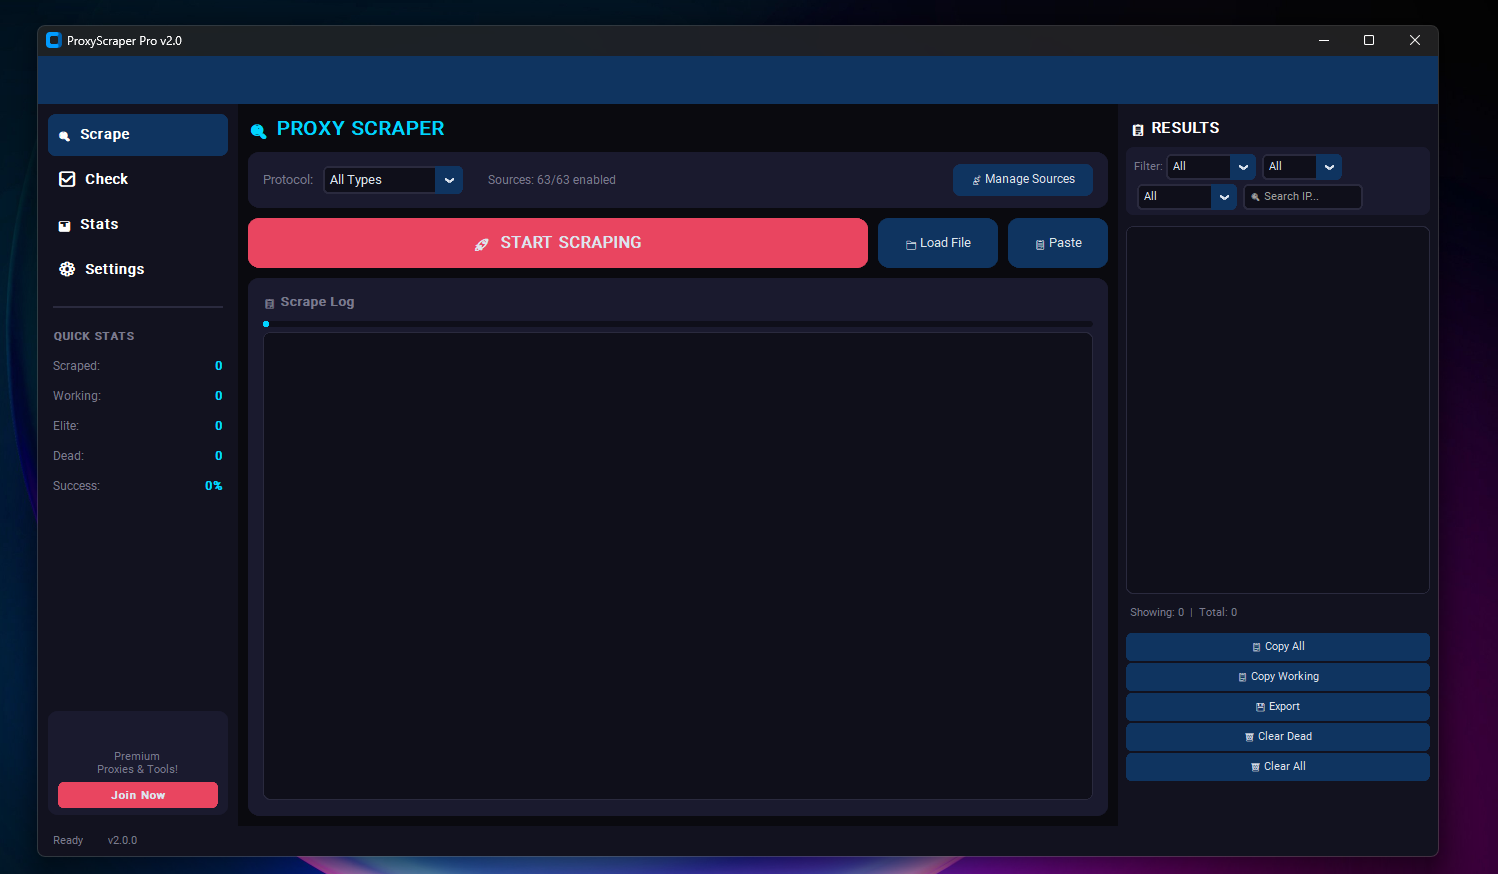Click the clipboard icon on the Paste button
This screenshot has width=1498, height=874.
[1039, 242]
